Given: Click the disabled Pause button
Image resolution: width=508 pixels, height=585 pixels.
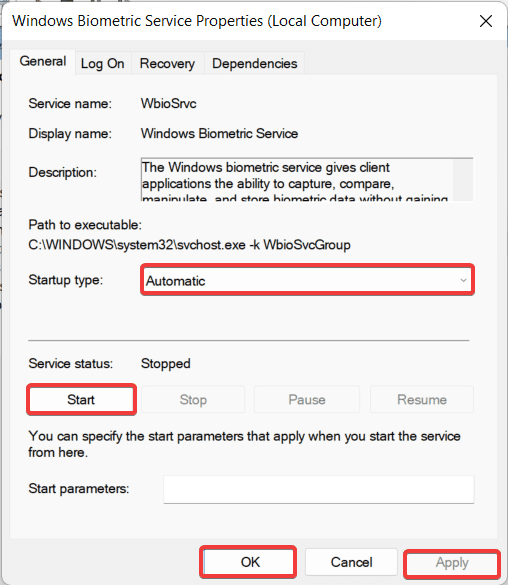Looking at the screenshot, I should point(307,400).
